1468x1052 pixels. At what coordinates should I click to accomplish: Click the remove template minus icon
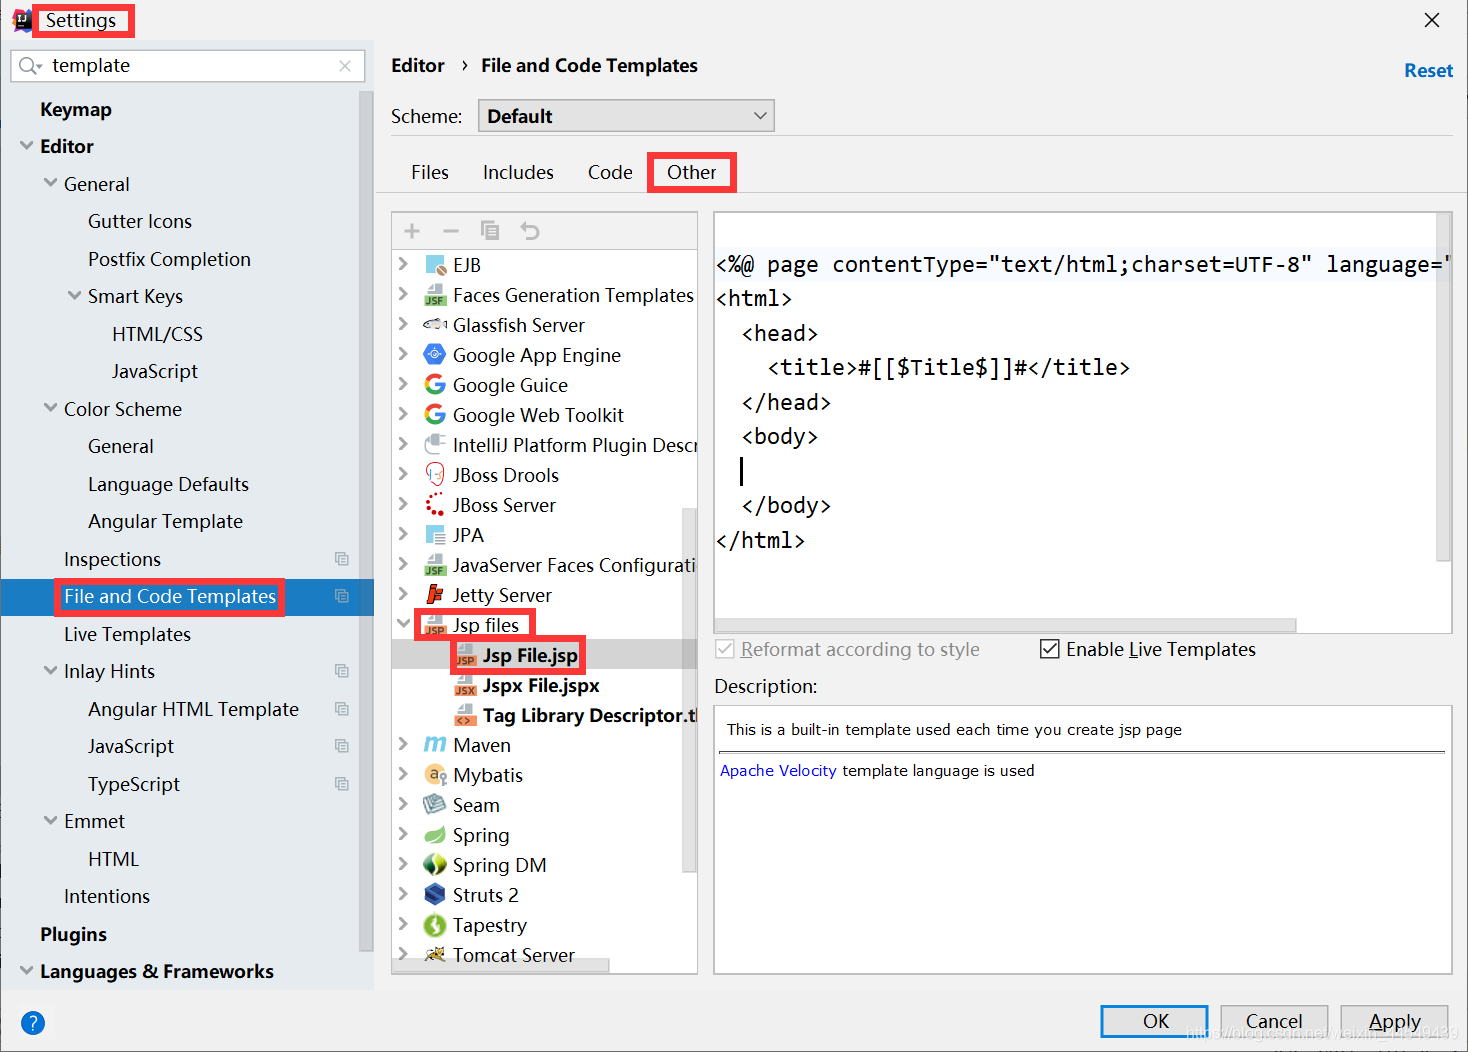click(451, 231)
